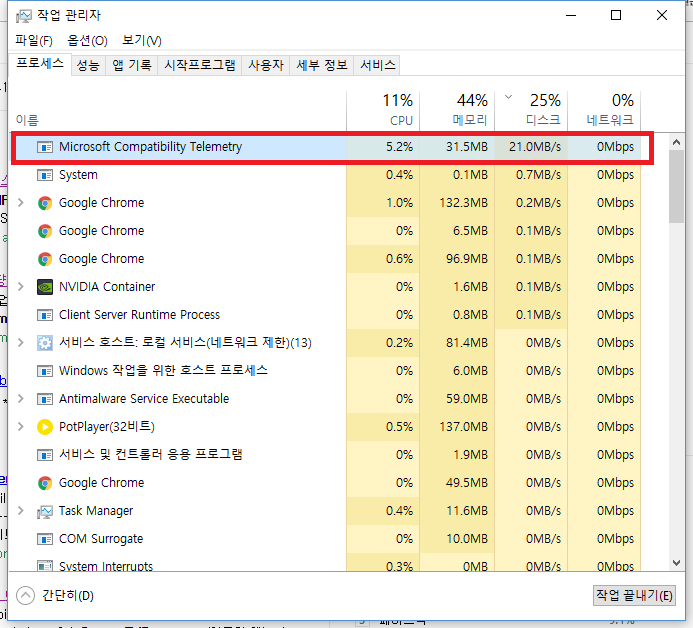Click the Windows 작업을 위한 호스트 프로세스 icon
This screenshot has height=628, width=693.
(x=45, y=371)
